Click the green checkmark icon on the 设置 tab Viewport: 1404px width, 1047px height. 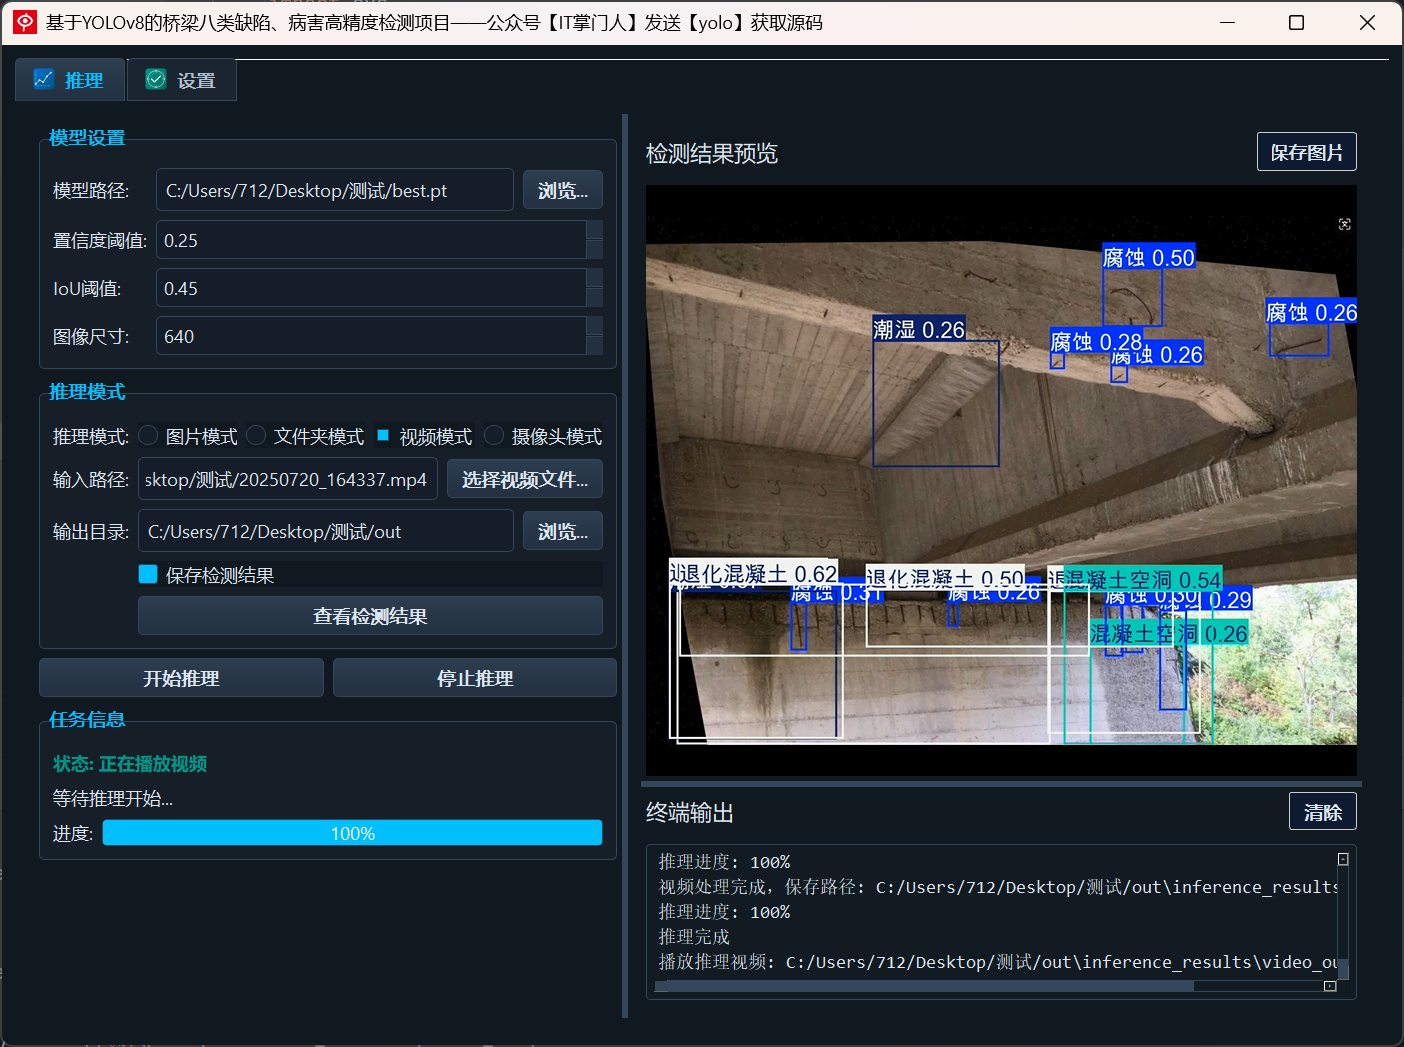155,79
